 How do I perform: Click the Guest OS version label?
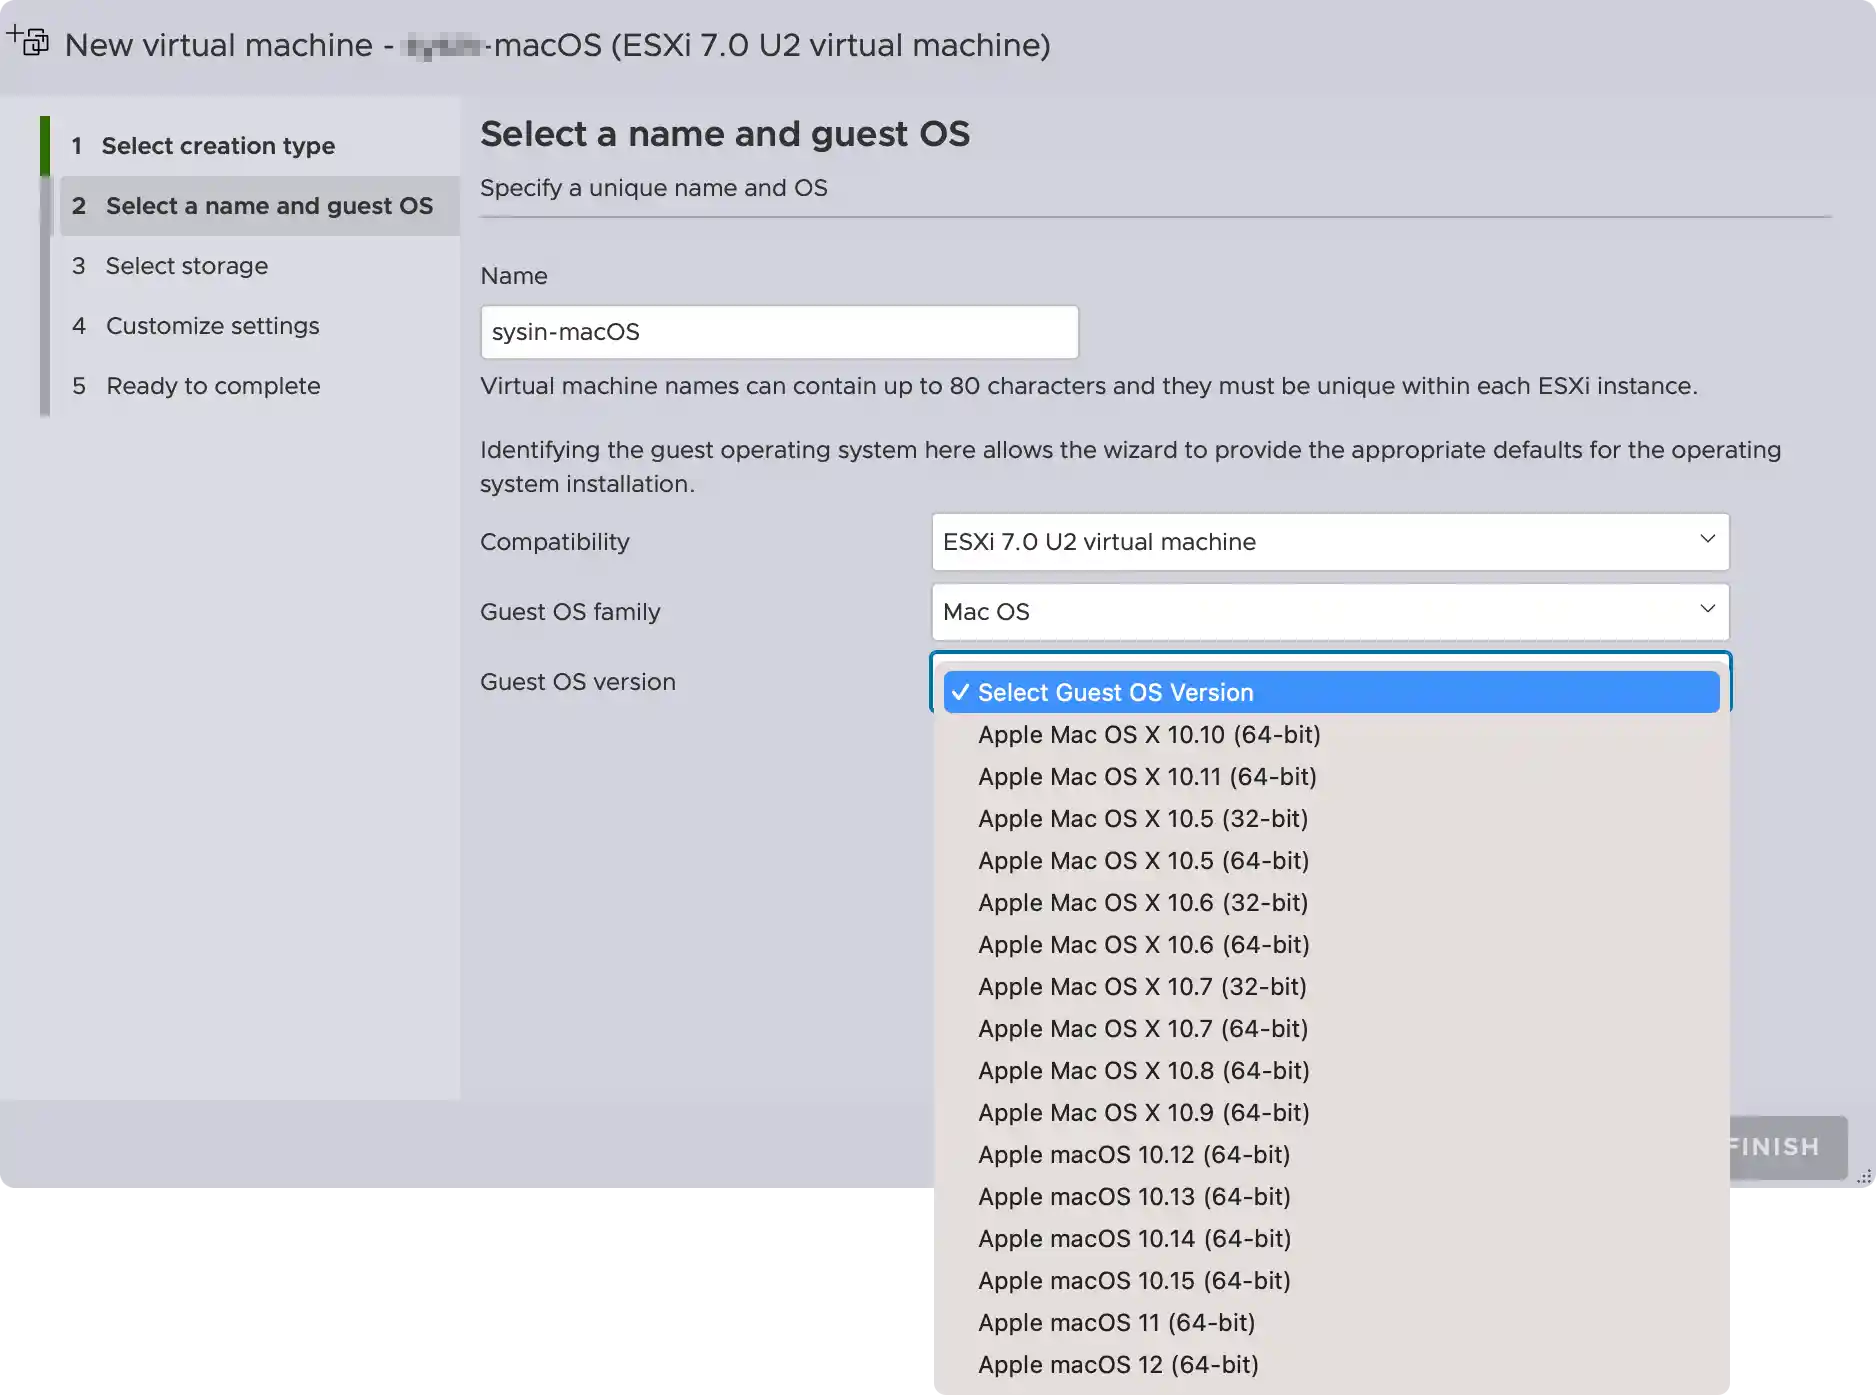point(578,682)
